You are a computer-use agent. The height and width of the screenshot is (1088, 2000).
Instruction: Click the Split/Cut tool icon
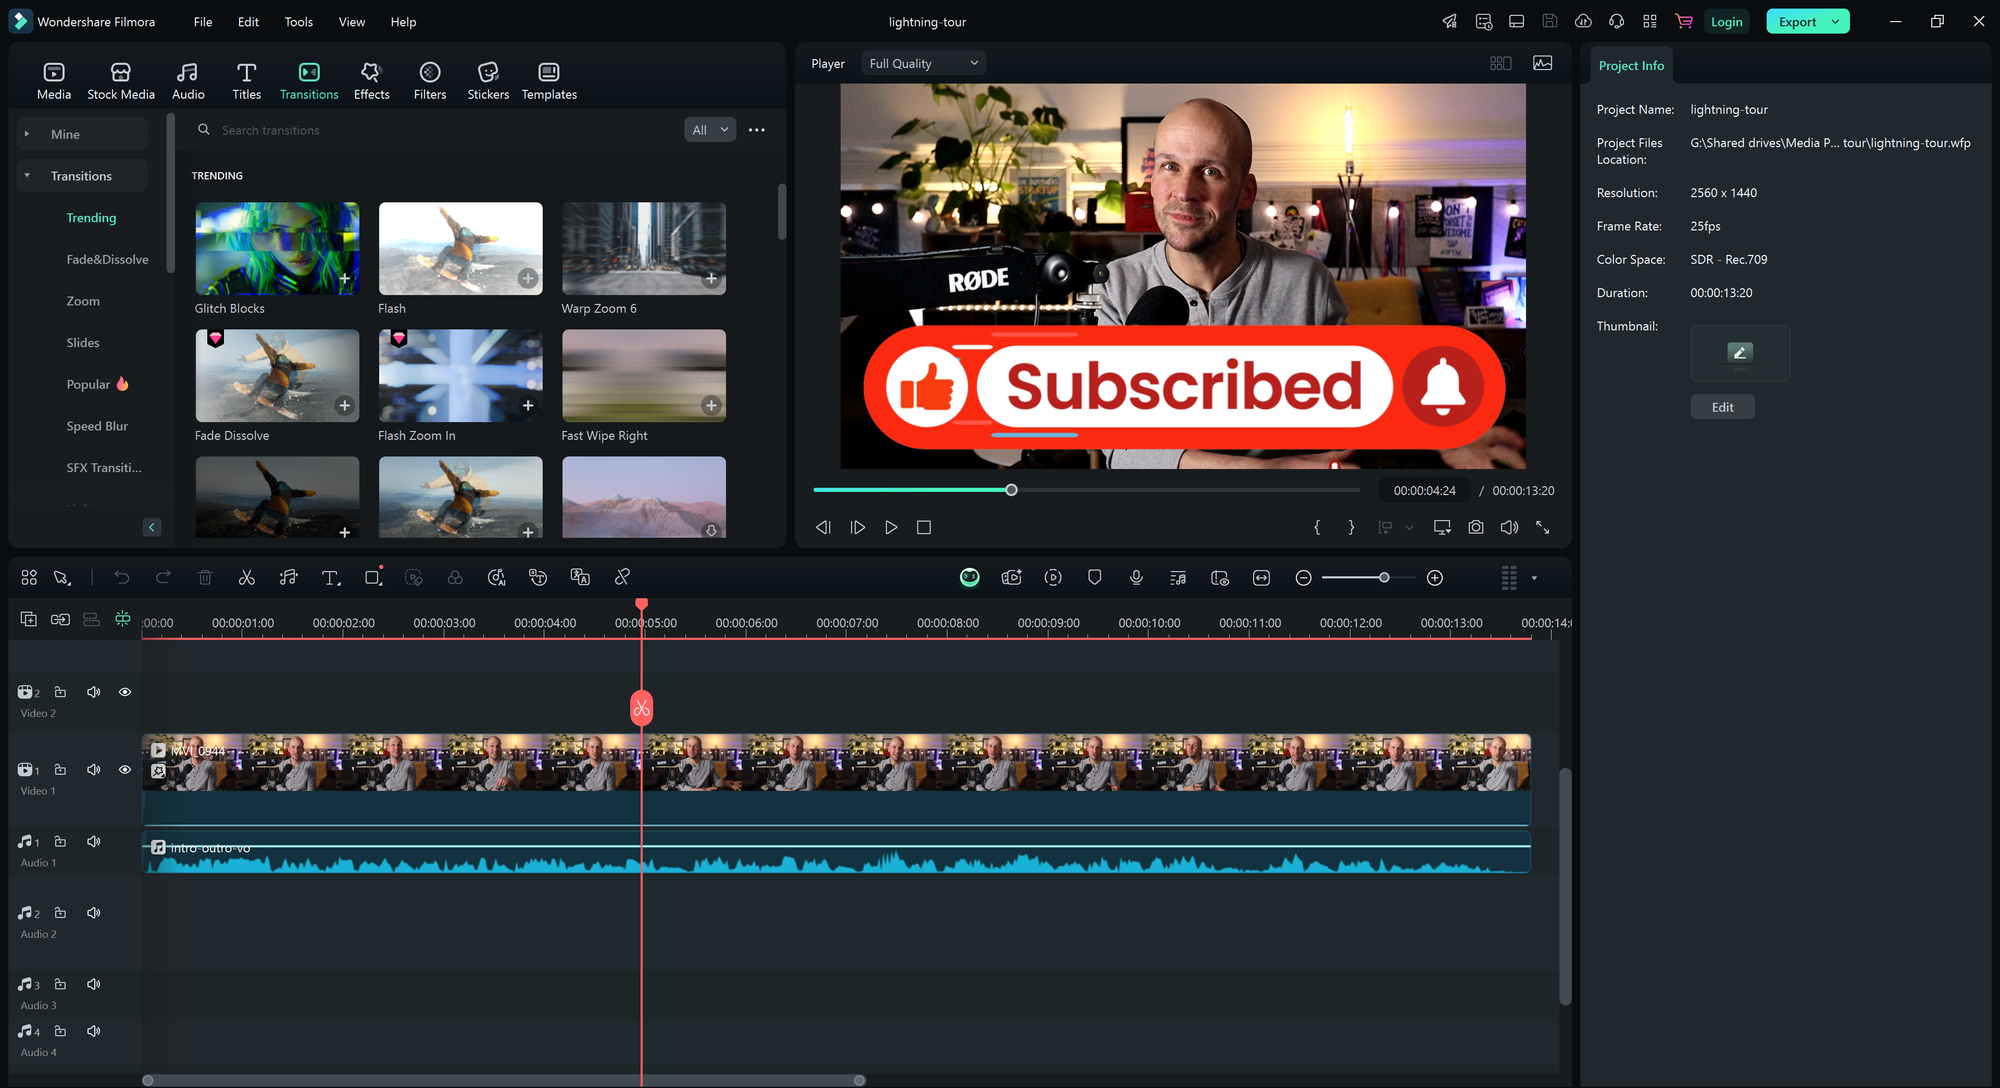245,577
